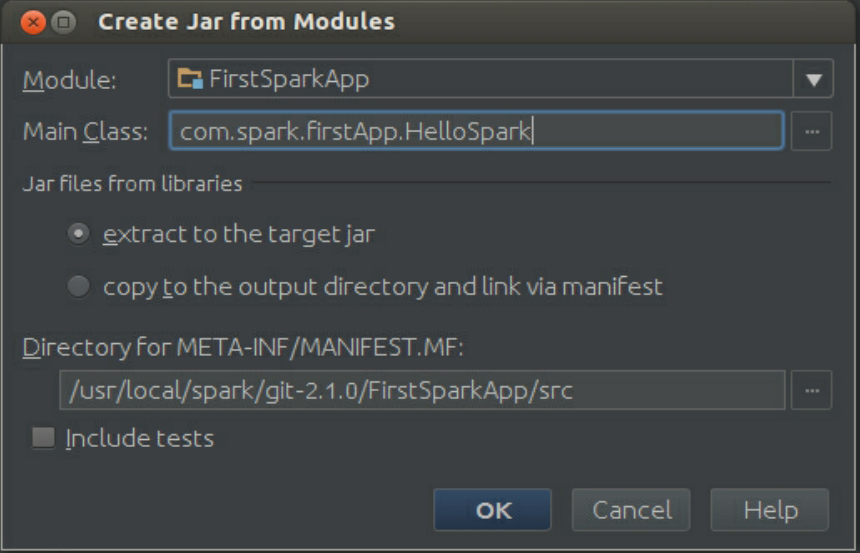Click into the Main Class text field
The height and width of the screenshot is (553, 860).
(476, 131)
